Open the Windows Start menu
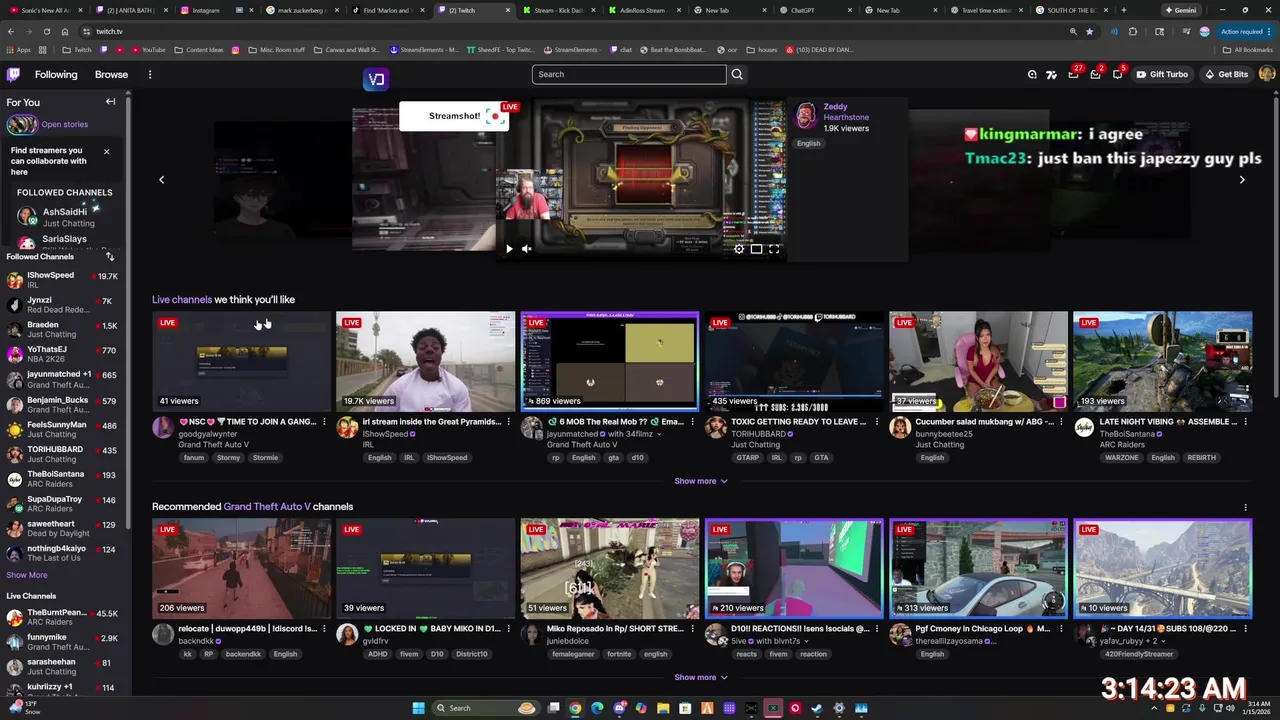1280x720 pixels. click(418, 708)
